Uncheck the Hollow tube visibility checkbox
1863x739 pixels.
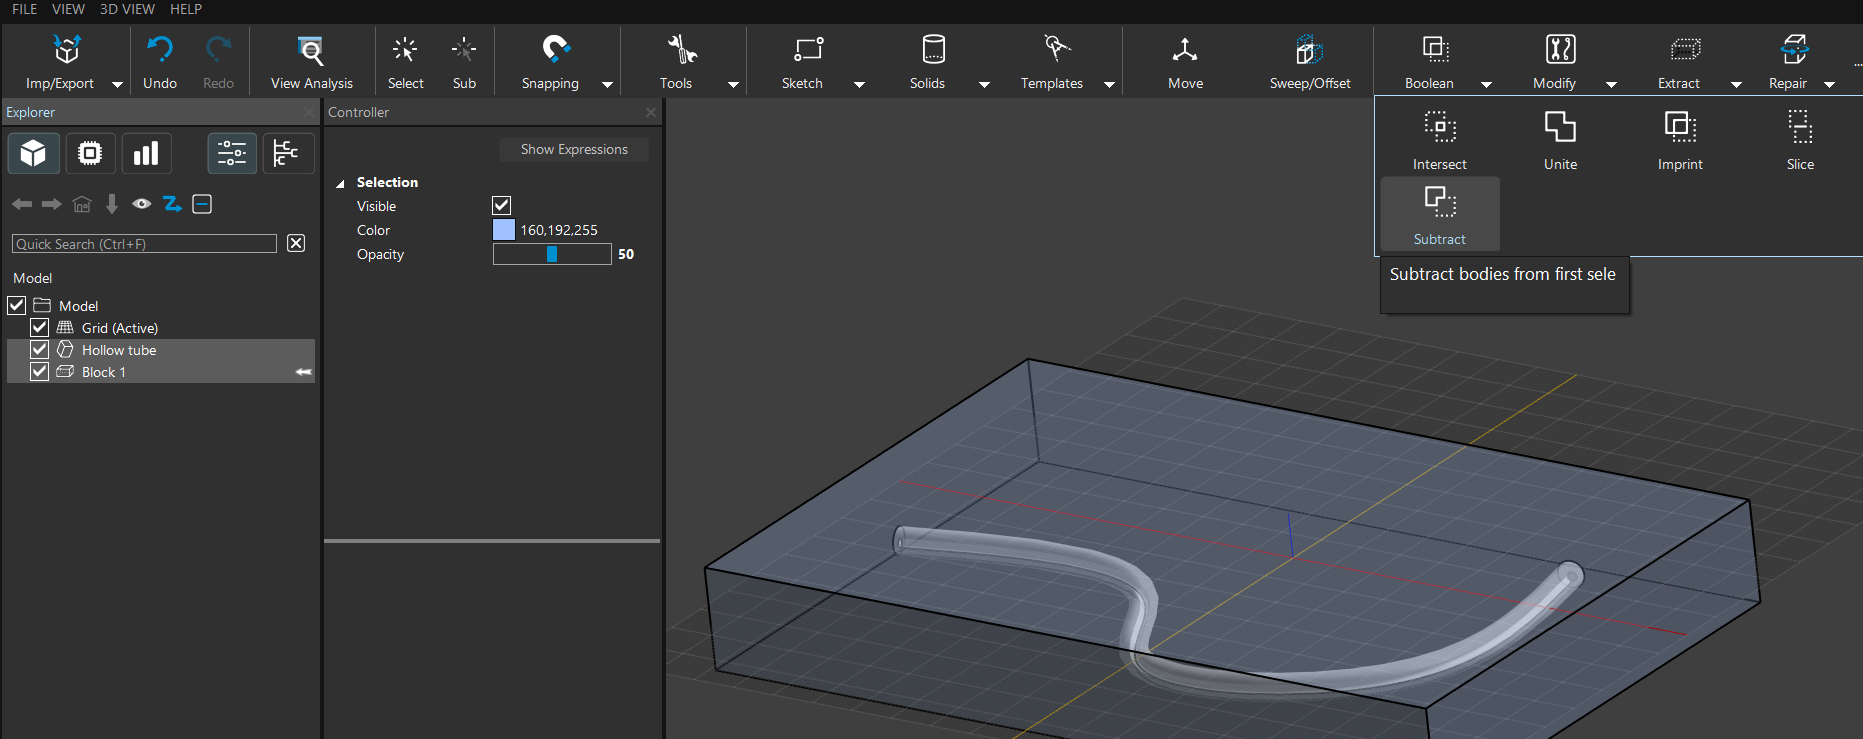40,350
